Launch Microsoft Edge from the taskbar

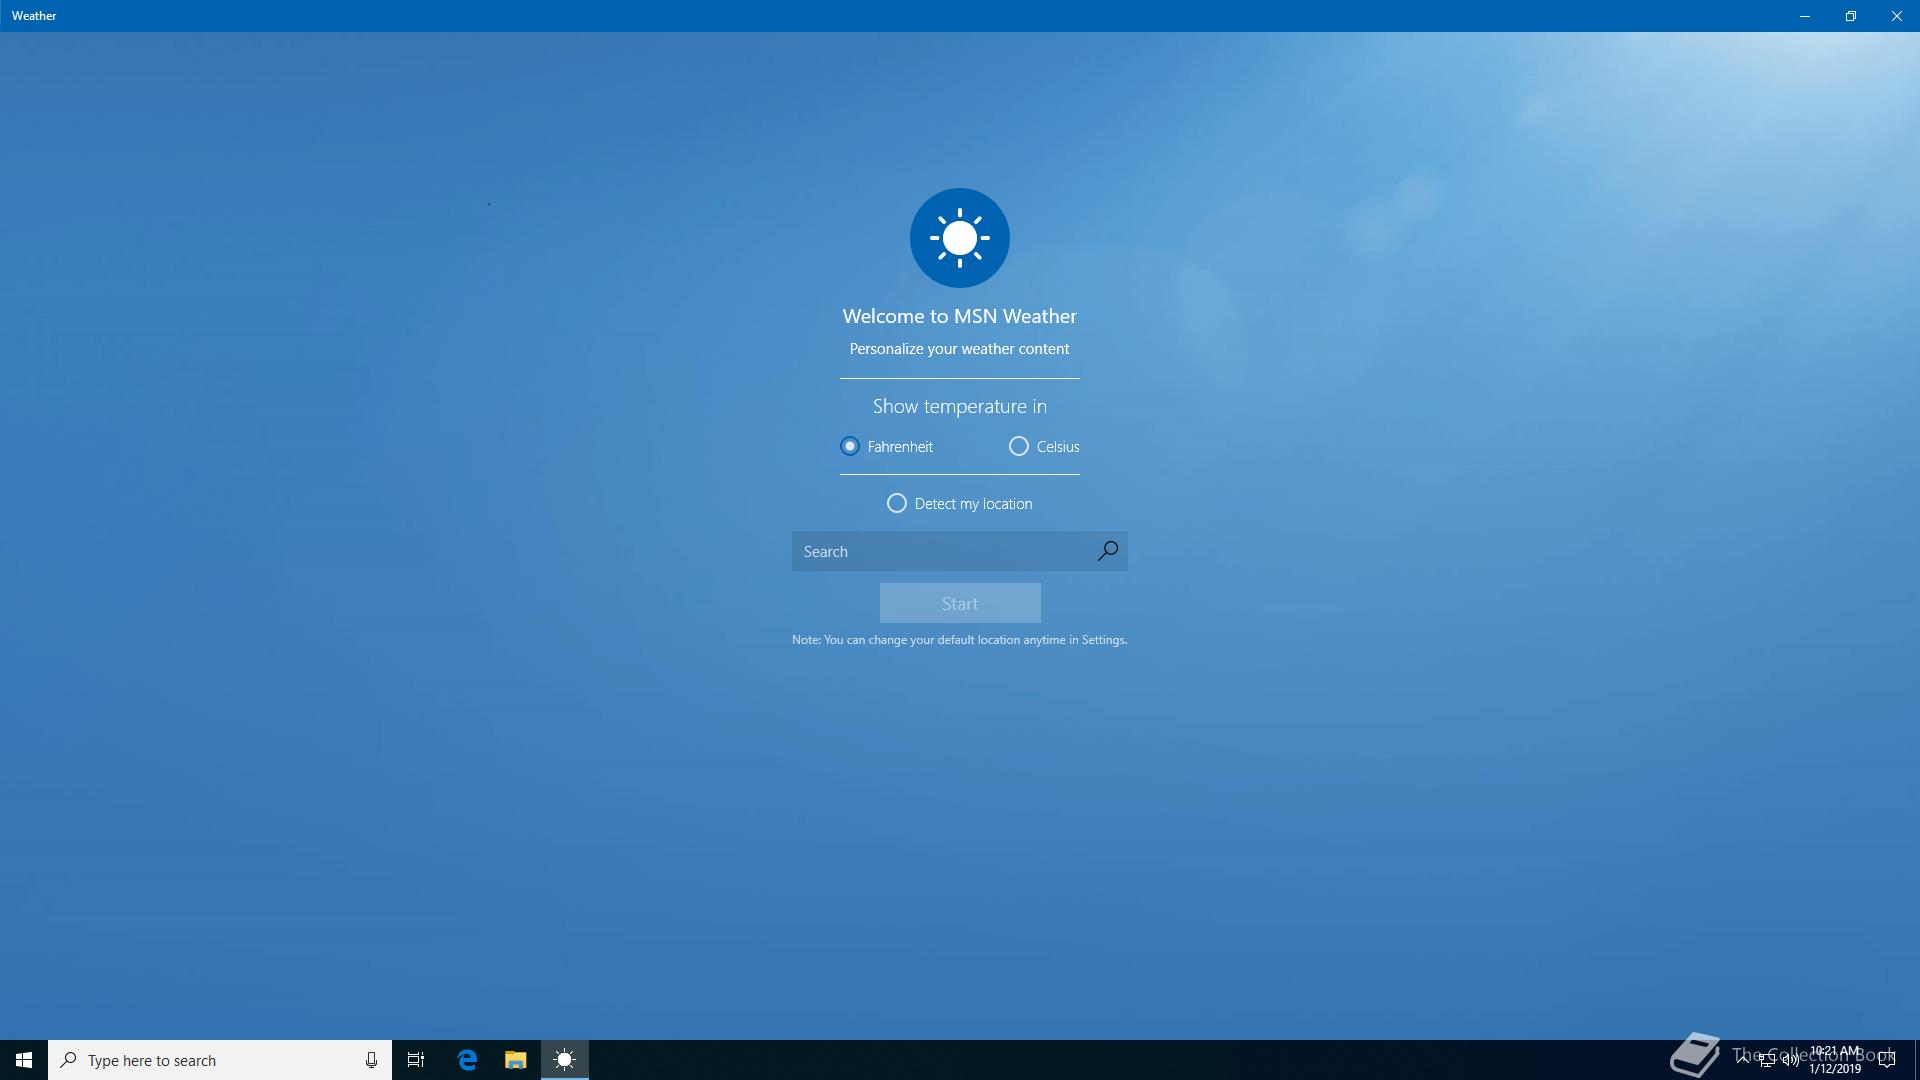[x=467, y=1060]
